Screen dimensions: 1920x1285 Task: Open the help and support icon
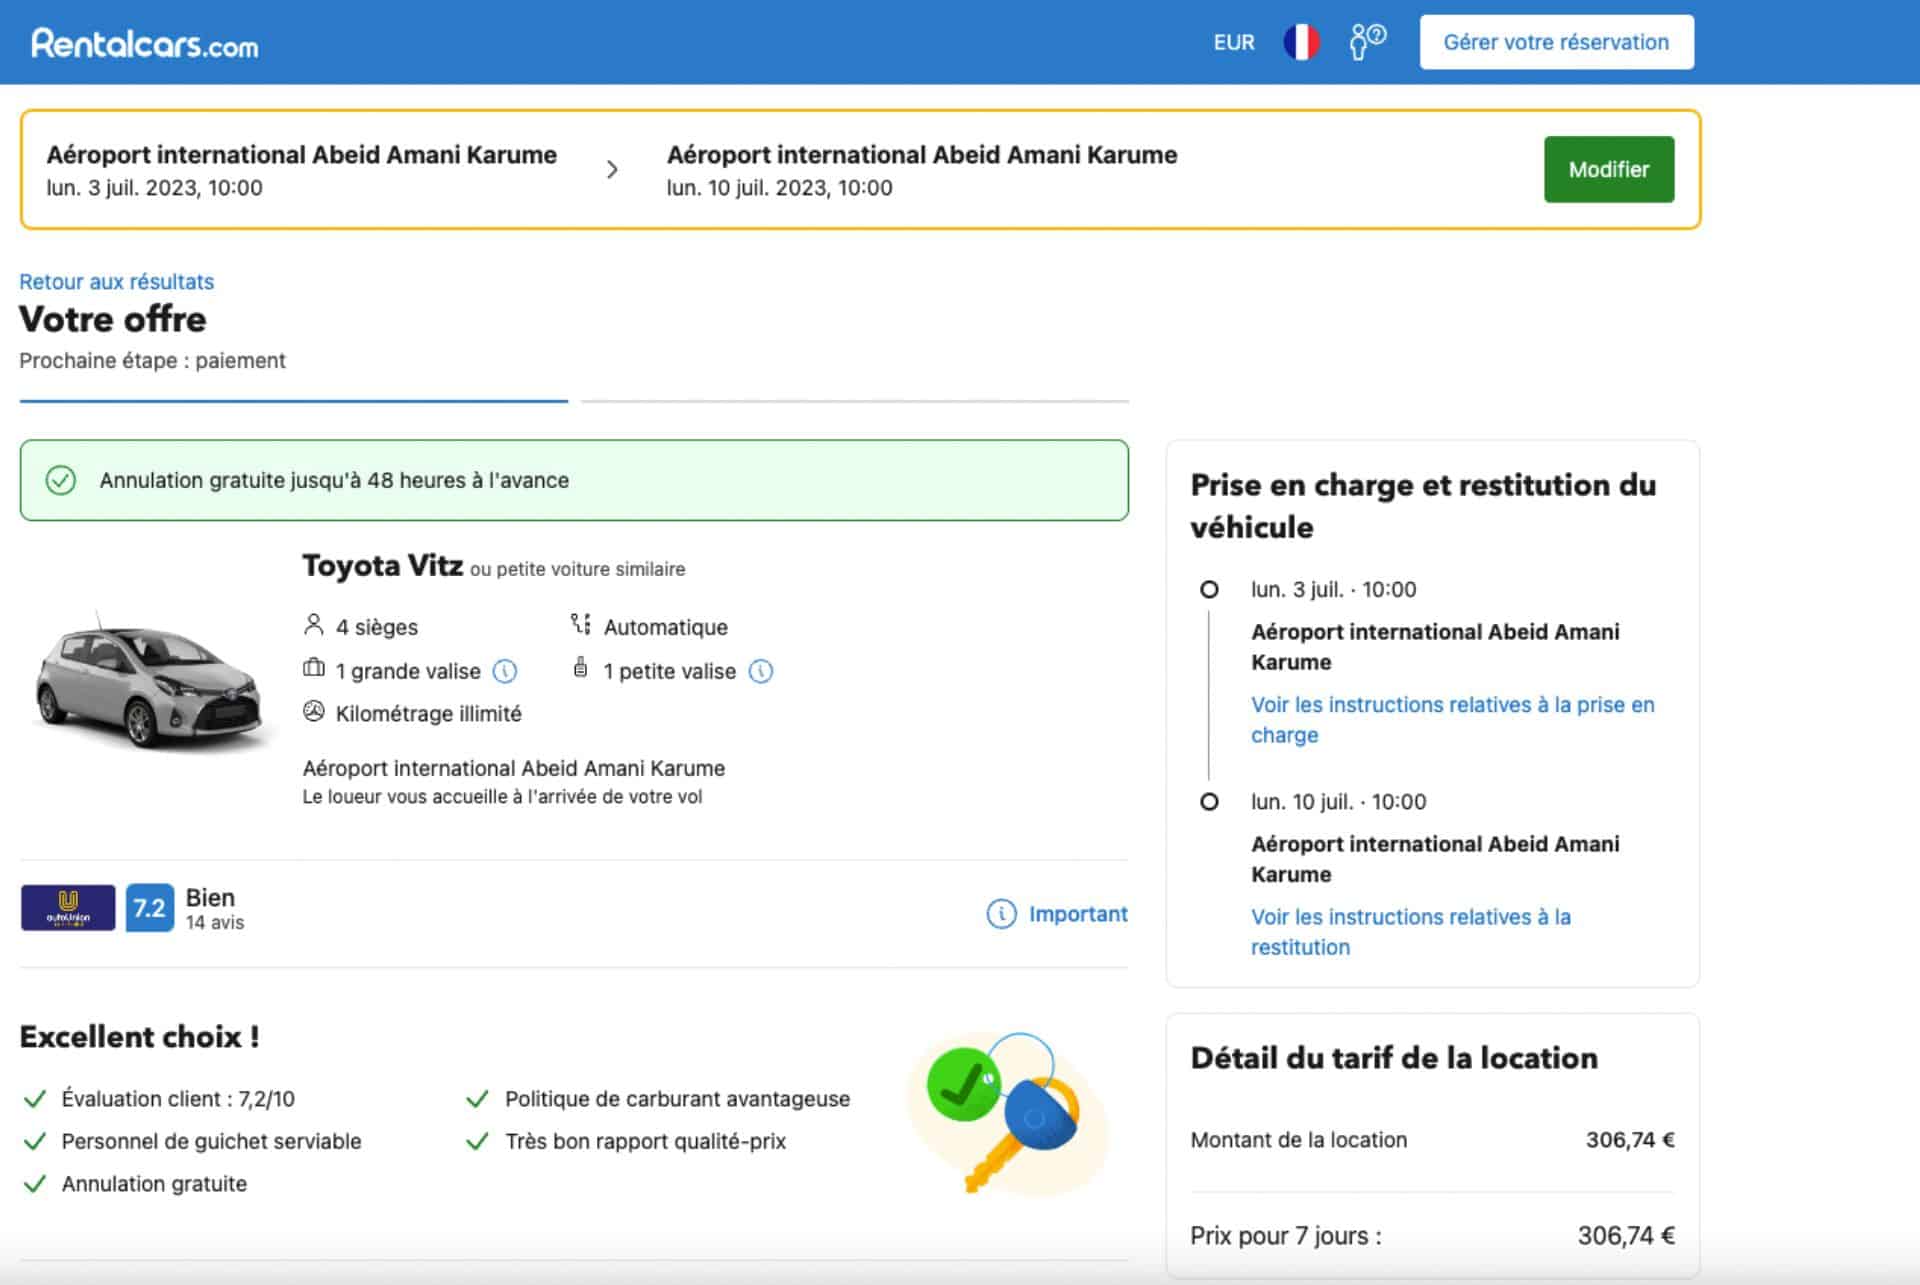coord(1367,42)
